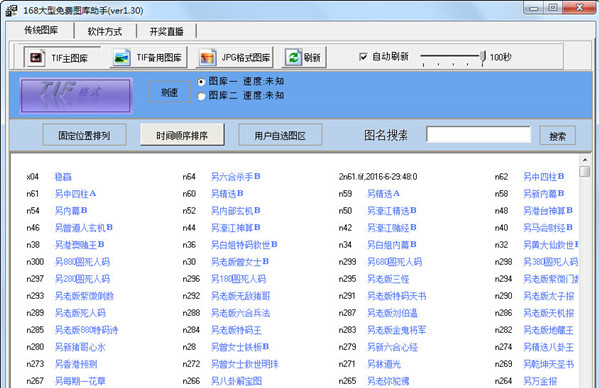Click the 固定位置排列 button
The image size is (599, 388).
coord(84,135)
